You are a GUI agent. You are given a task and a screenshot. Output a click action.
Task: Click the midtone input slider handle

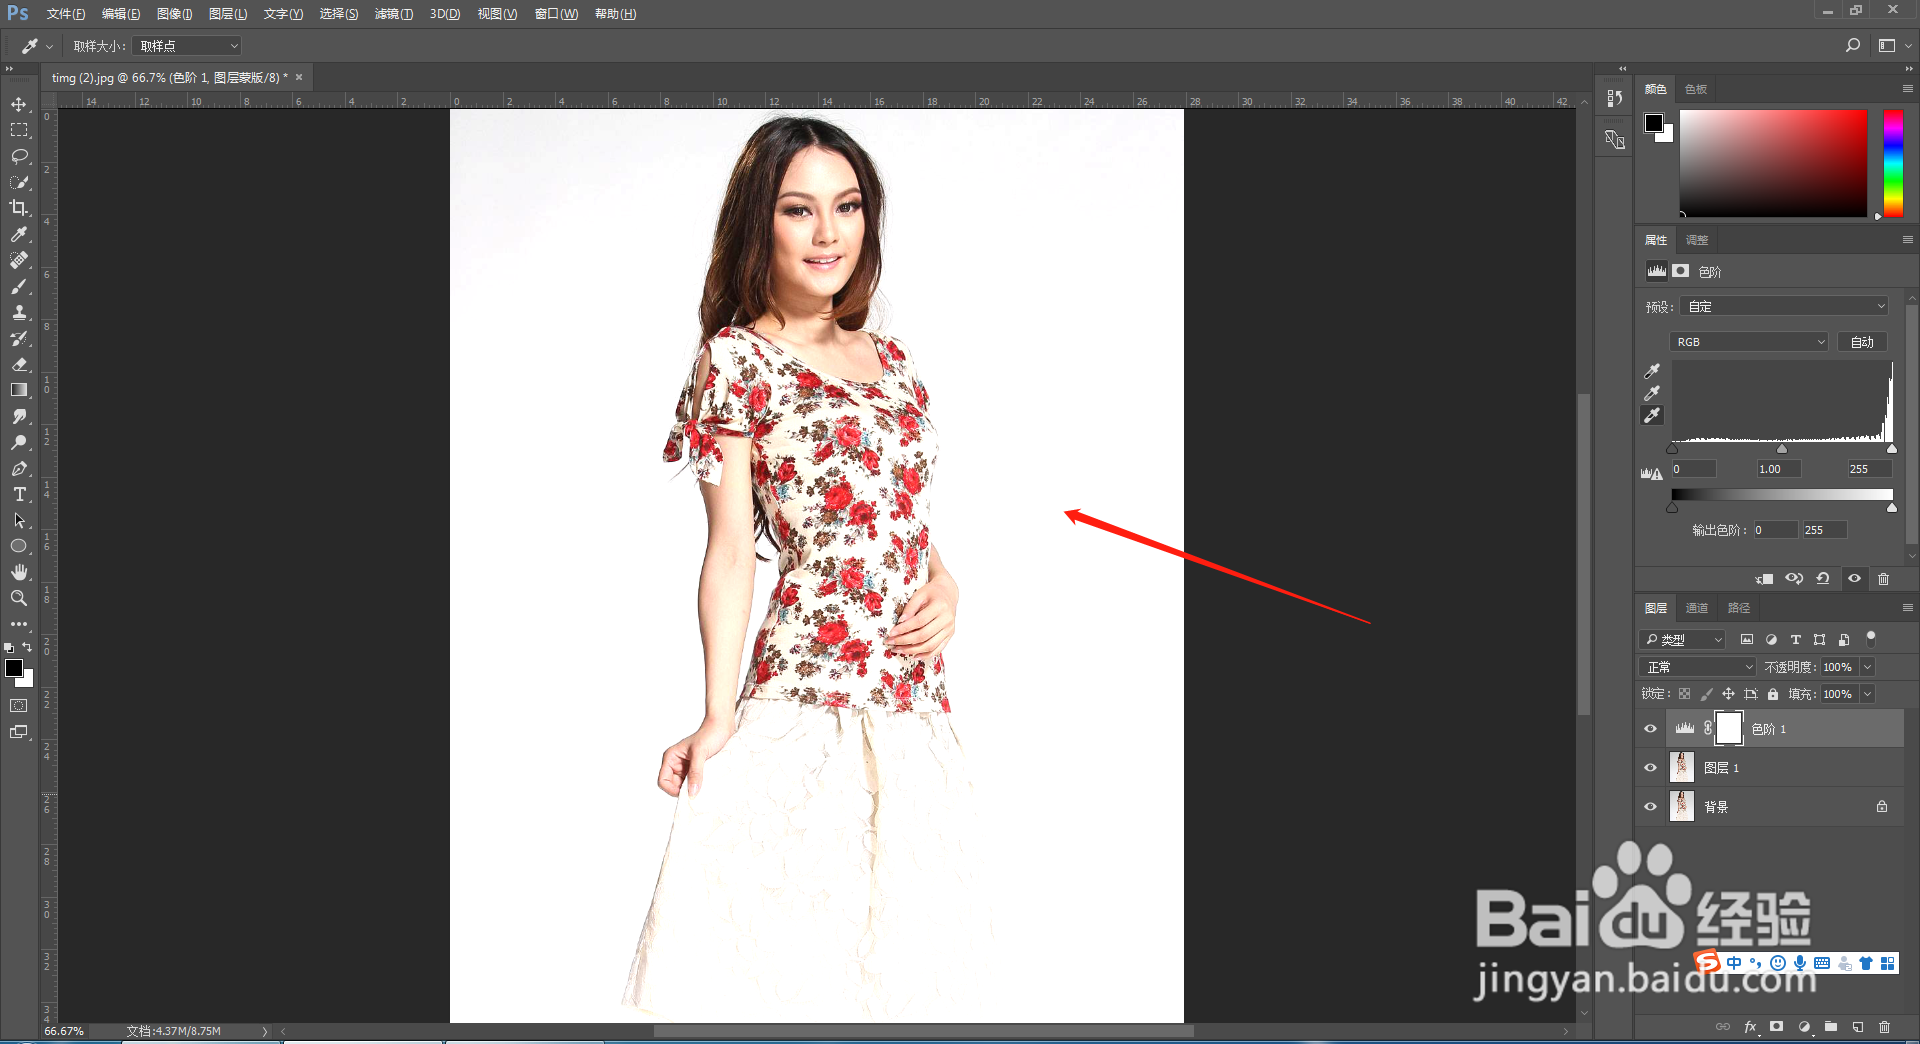[1782, 449]
